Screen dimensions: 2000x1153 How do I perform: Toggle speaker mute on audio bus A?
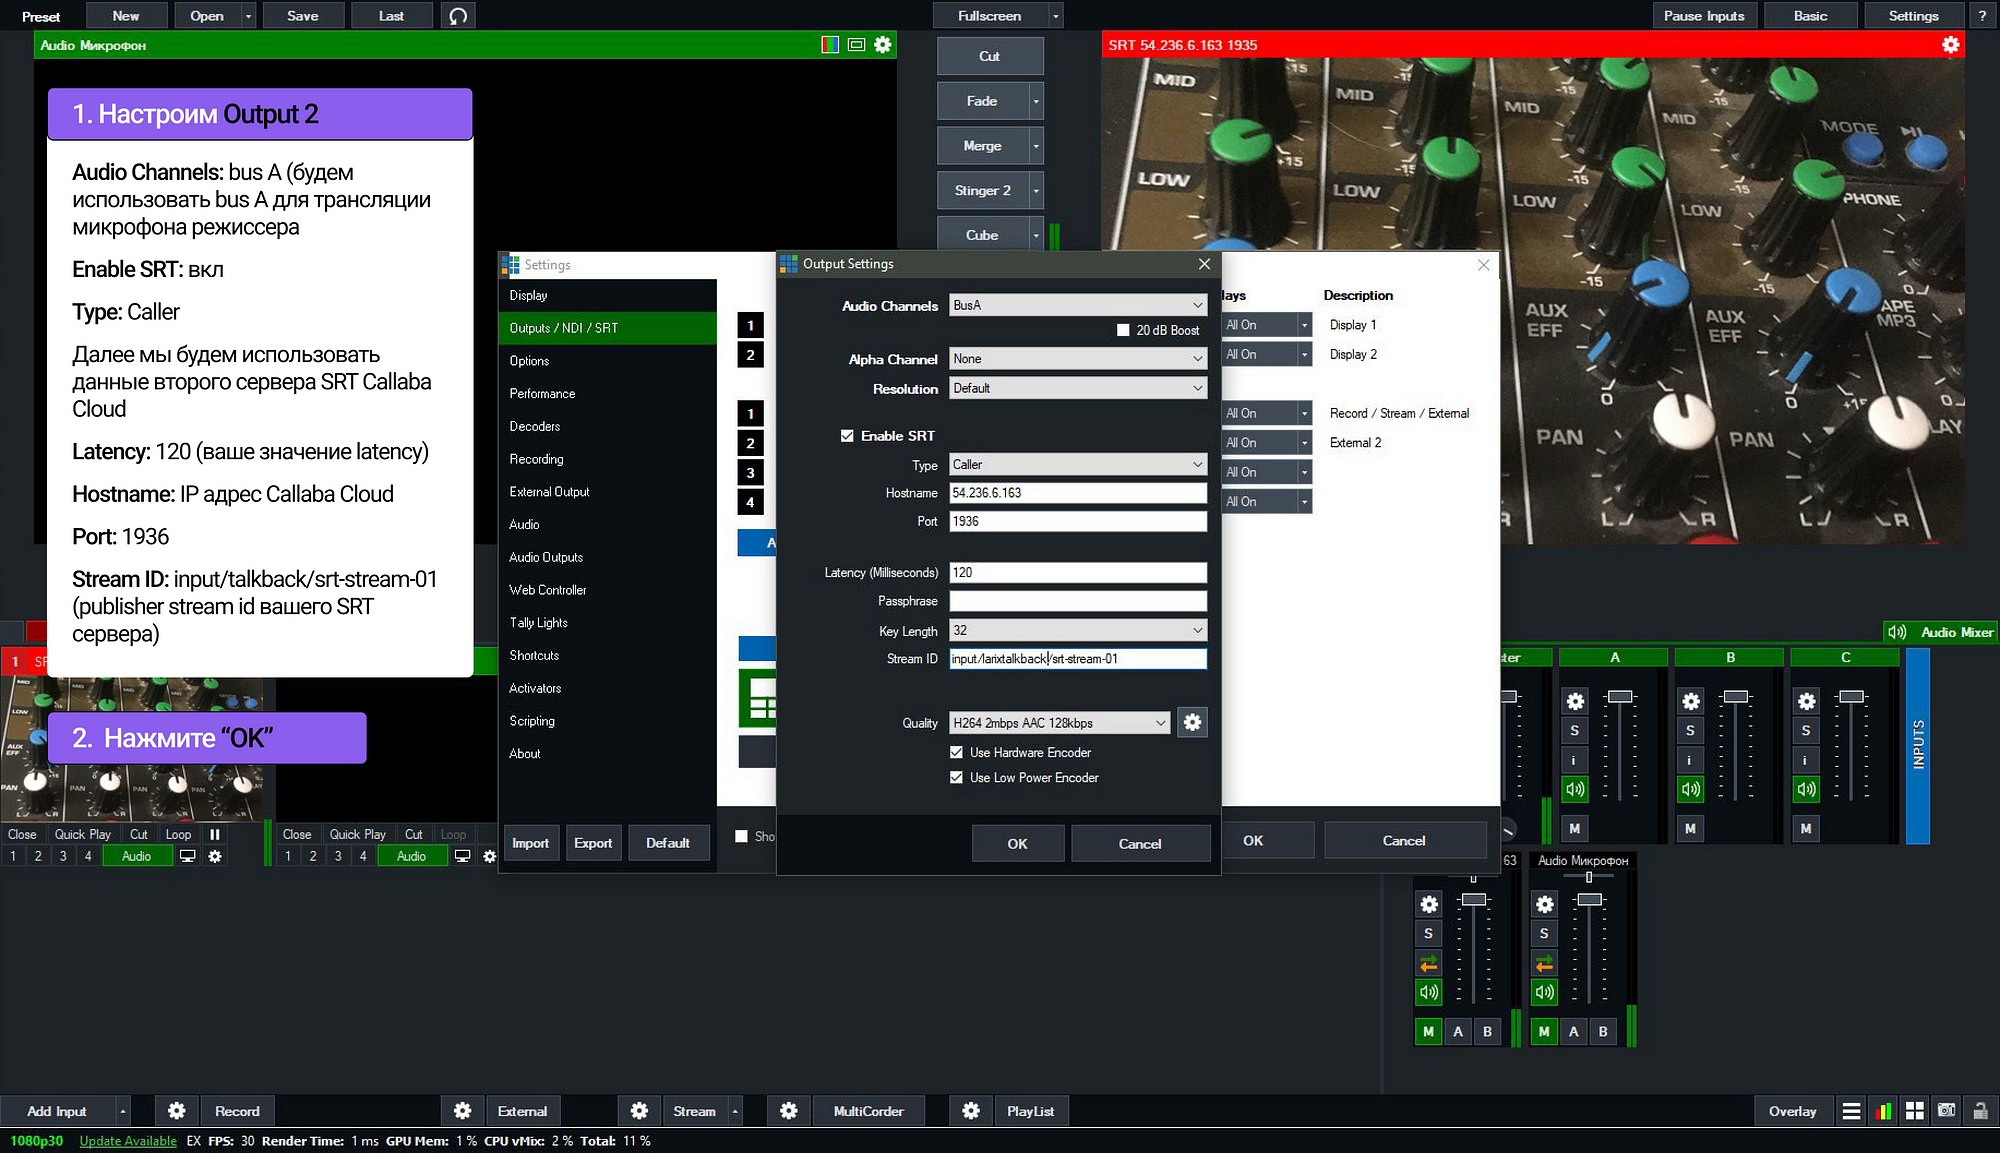click(x=1575, y=789)
